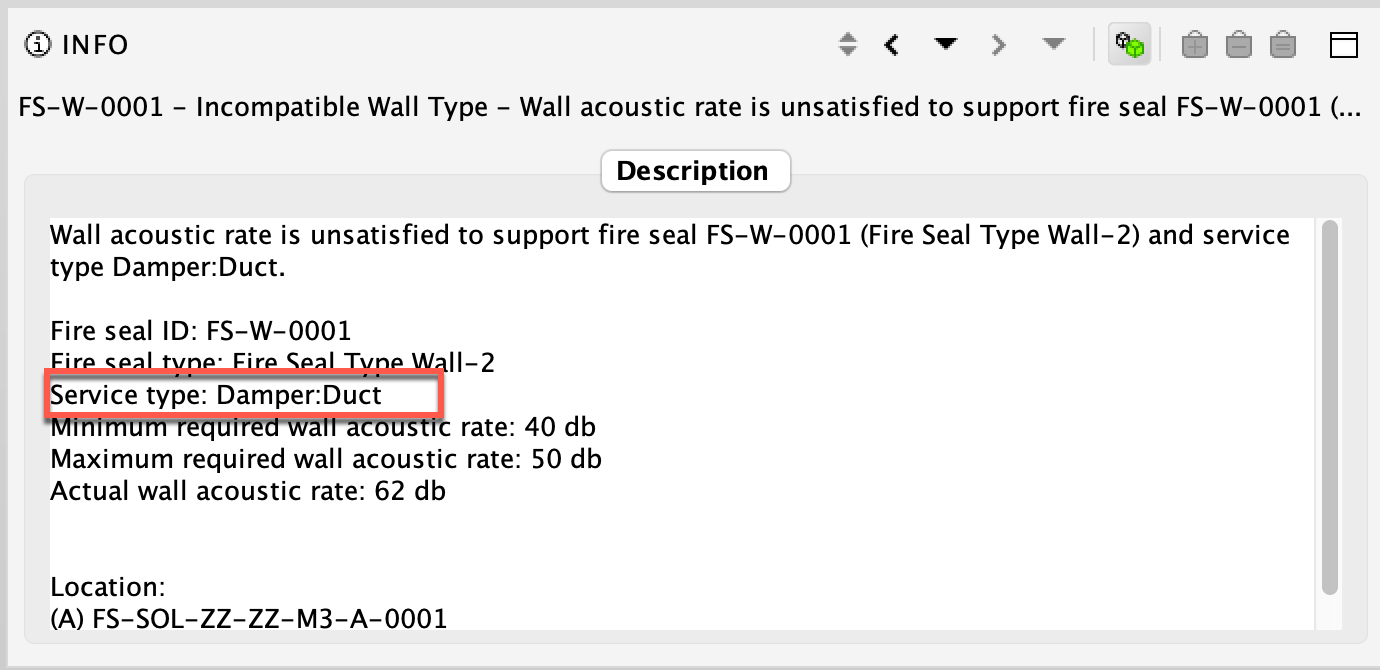This screenshot has width=1380, height=670.
Task: Click the bag icon with minus sign
Action: click(1239, 44)
